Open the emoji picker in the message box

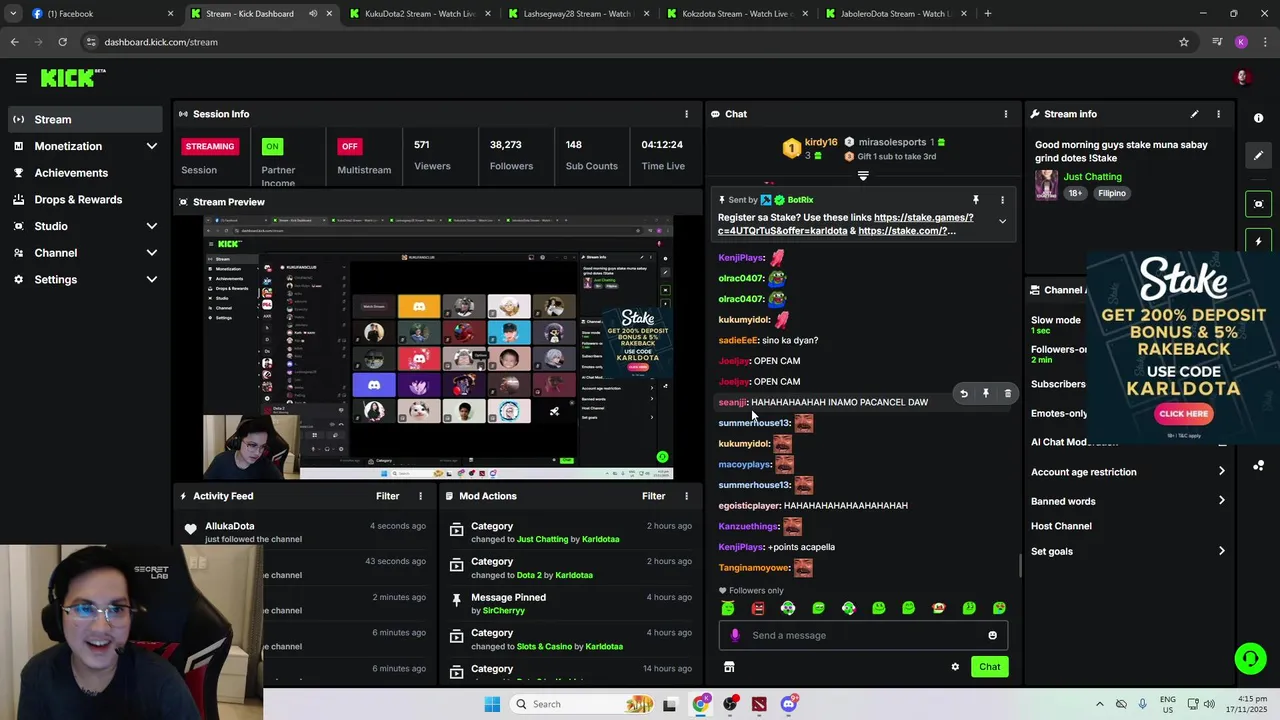[992, 635]
